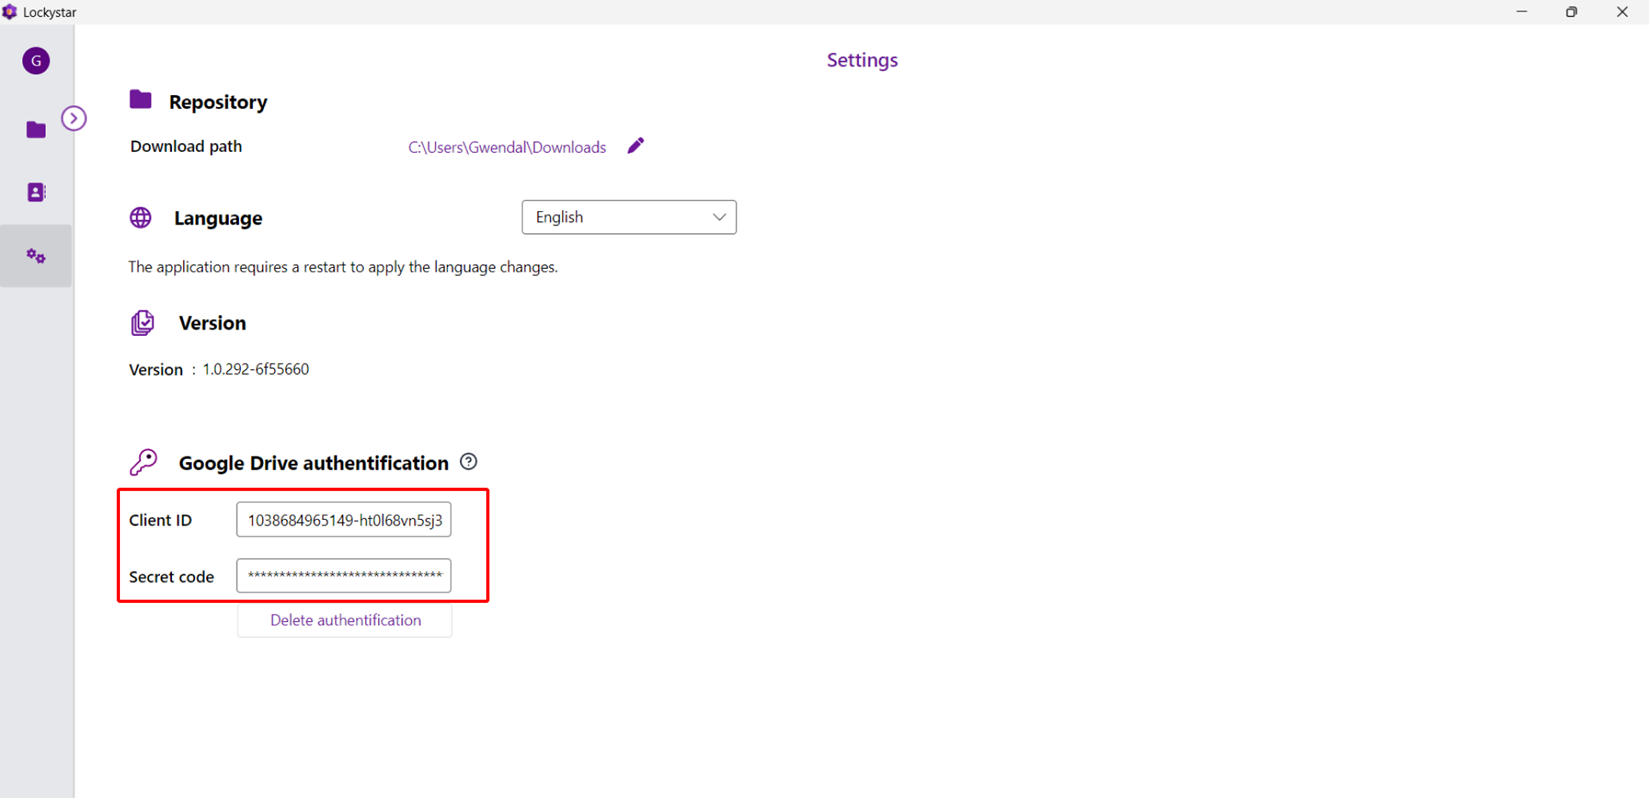Screen dimensions: 1649x798
Task: Expand the sidebar with chevron arrow
Action: [74, 118]
